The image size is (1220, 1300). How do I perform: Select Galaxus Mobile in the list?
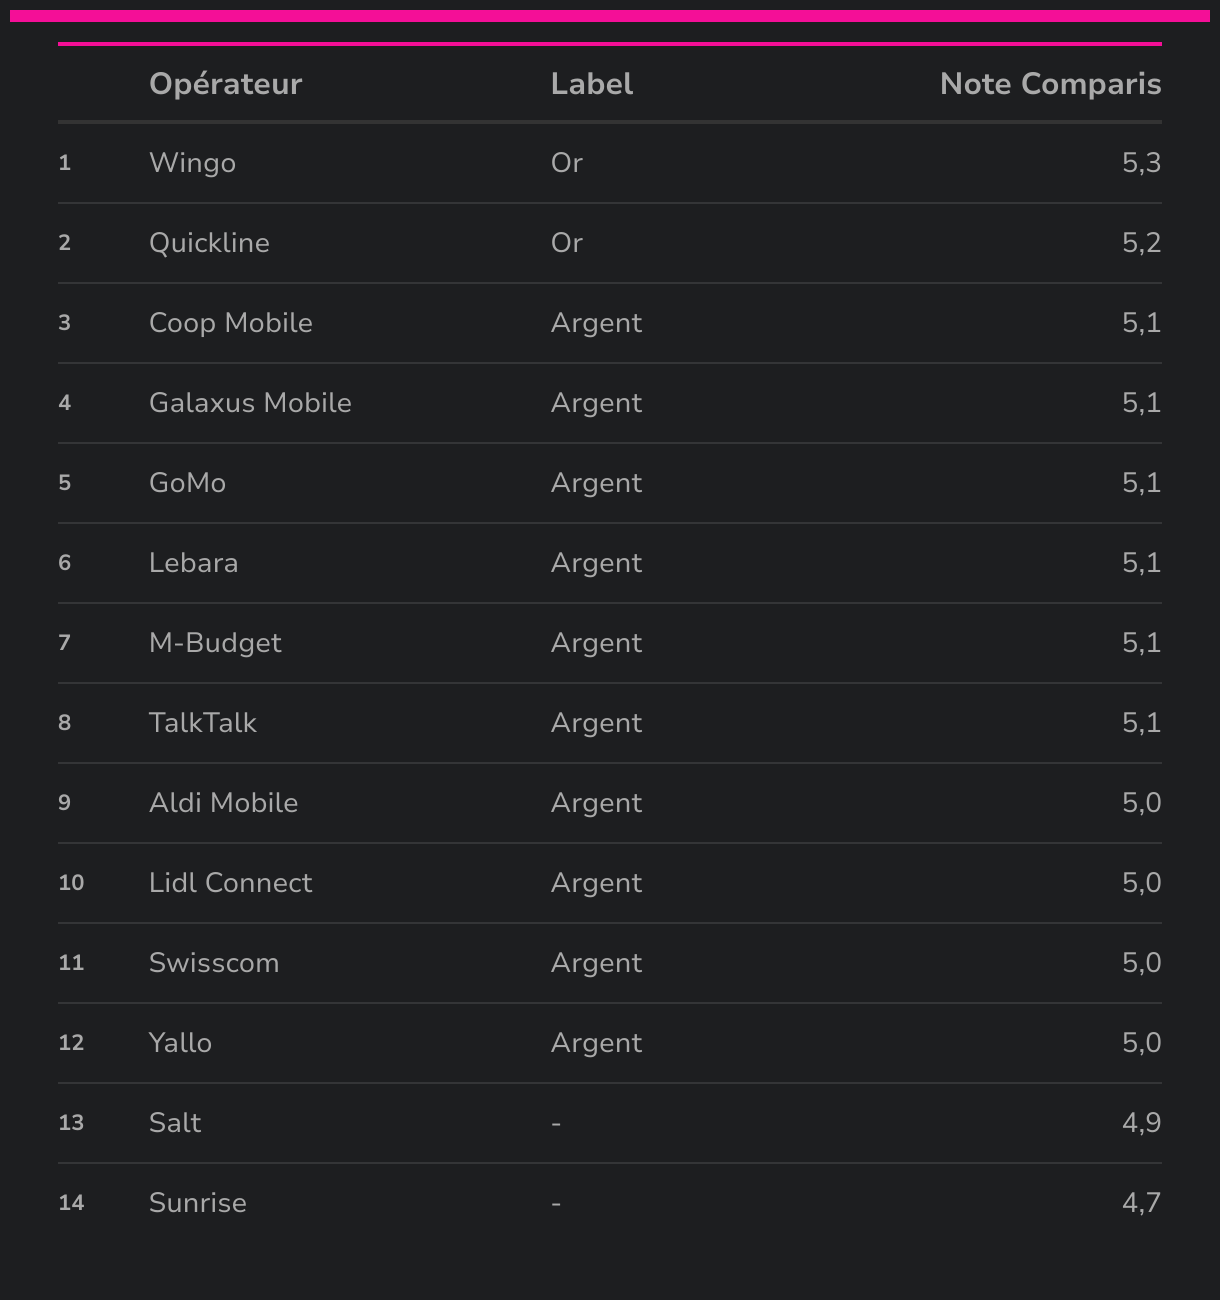click(x=250, y=403)
